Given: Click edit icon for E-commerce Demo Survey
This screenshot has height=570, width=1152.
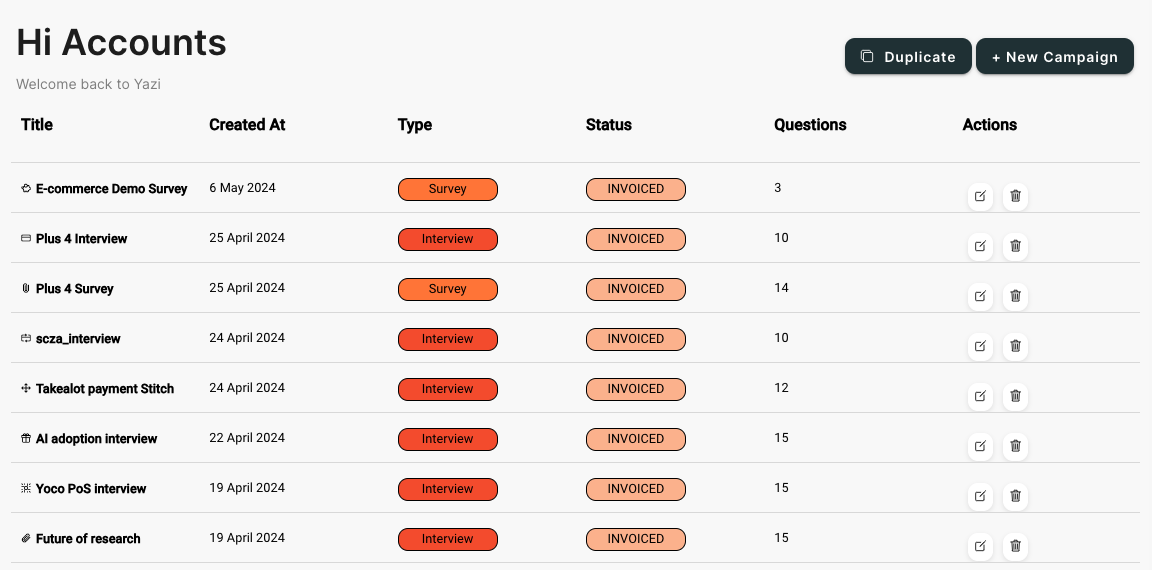Looking at the screenshot, I should click(980, 196).
